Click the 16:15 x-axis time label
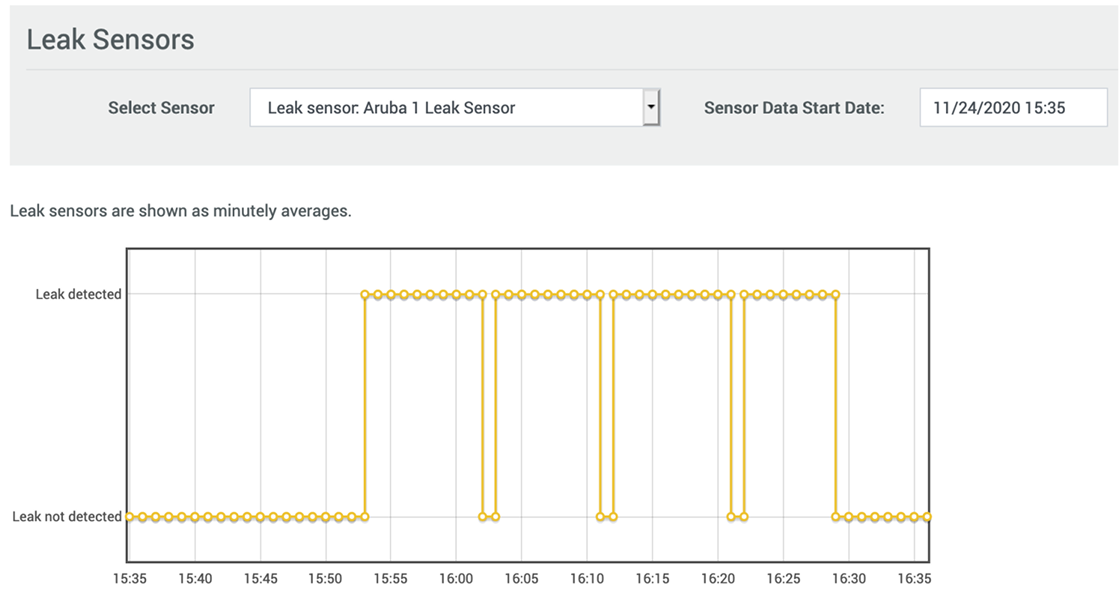This screenshot has width=1119, height=602. pyautogui.click(x=652, y=579)
